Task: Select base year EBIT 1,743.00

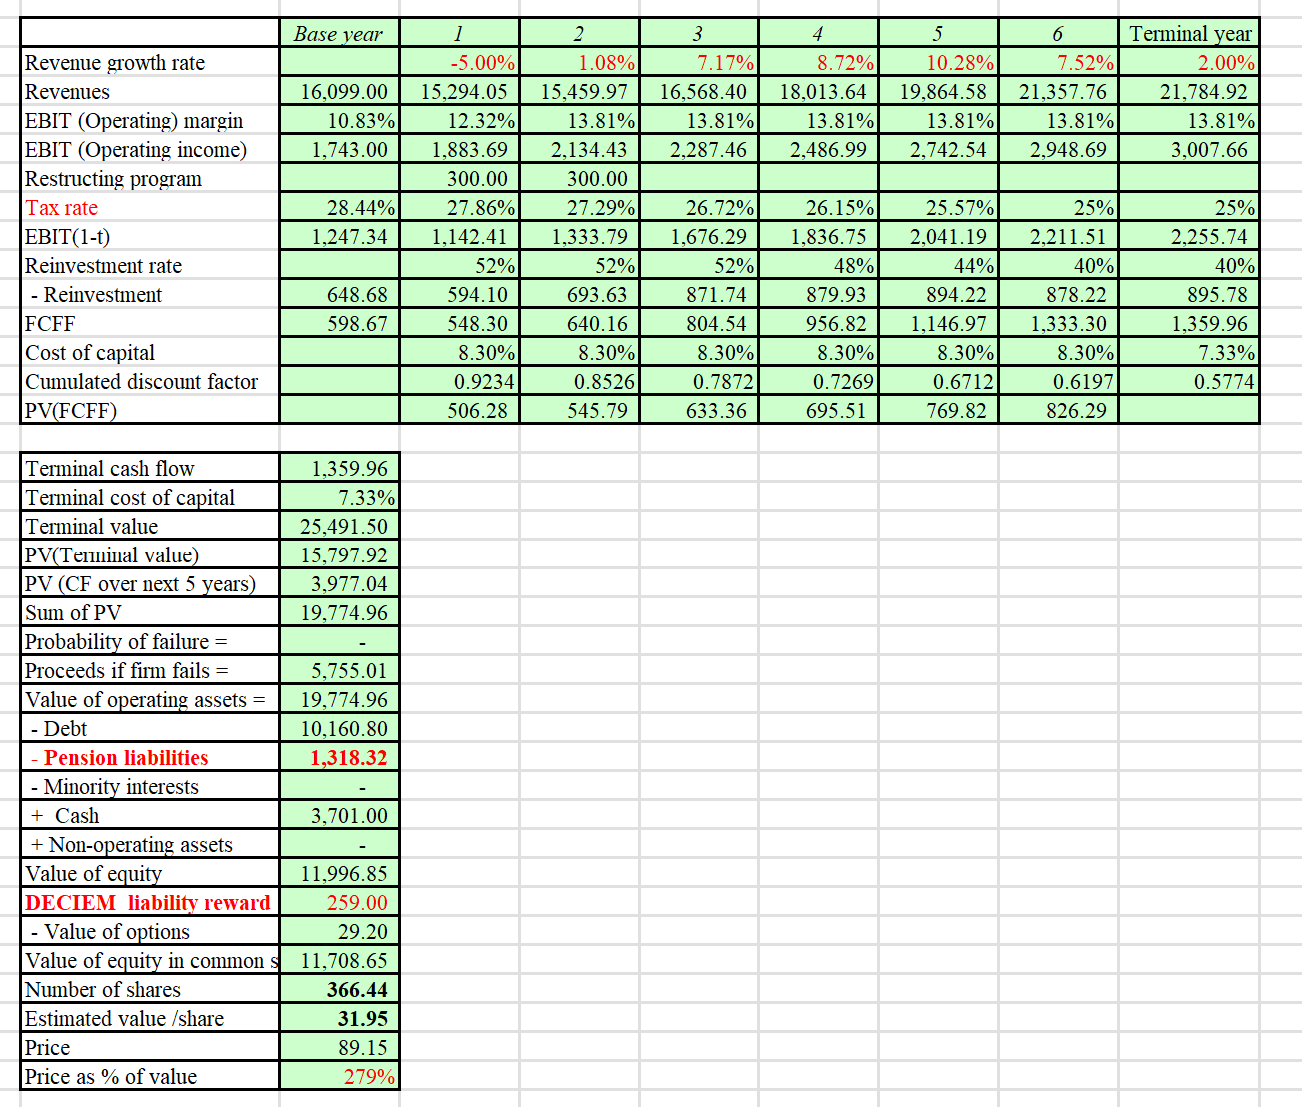Action: pos(339,150)
